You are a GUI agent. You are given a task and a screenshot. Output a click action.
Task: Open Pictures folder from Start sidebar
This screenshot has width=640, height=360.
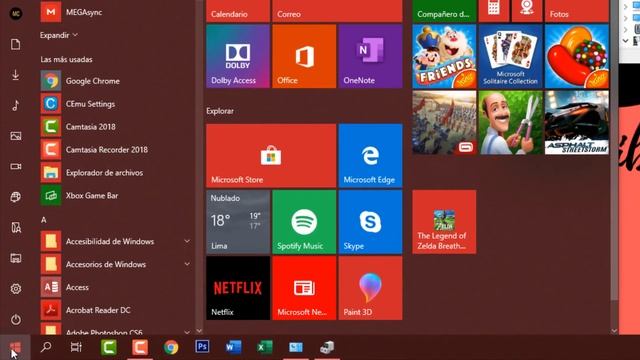(16, 136)
